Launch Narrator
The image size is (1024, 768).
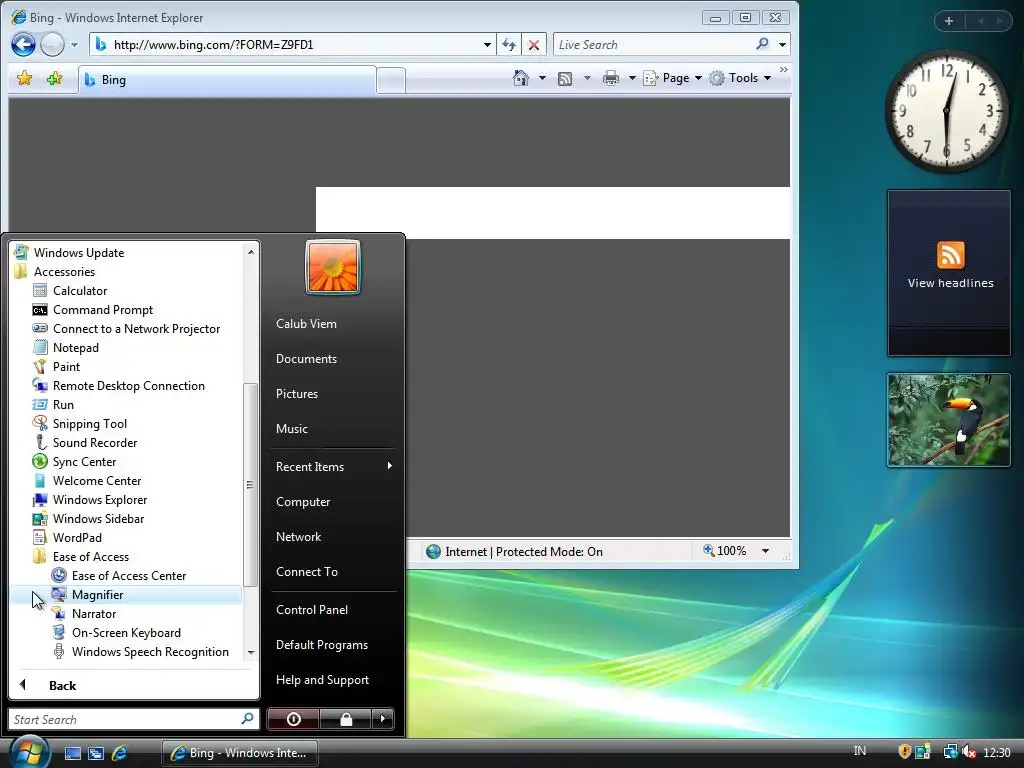(93, 613)
